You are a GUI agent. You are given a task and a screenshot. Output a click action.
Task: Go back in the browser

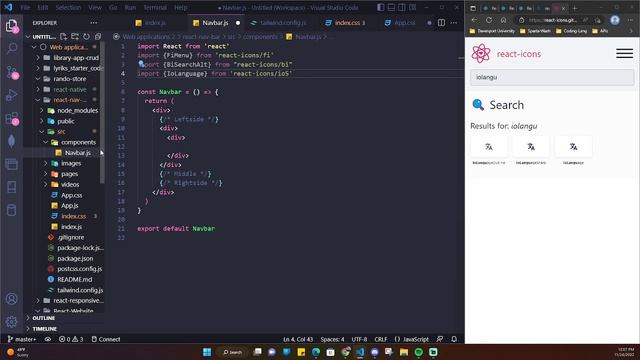(x=474, y=20)
